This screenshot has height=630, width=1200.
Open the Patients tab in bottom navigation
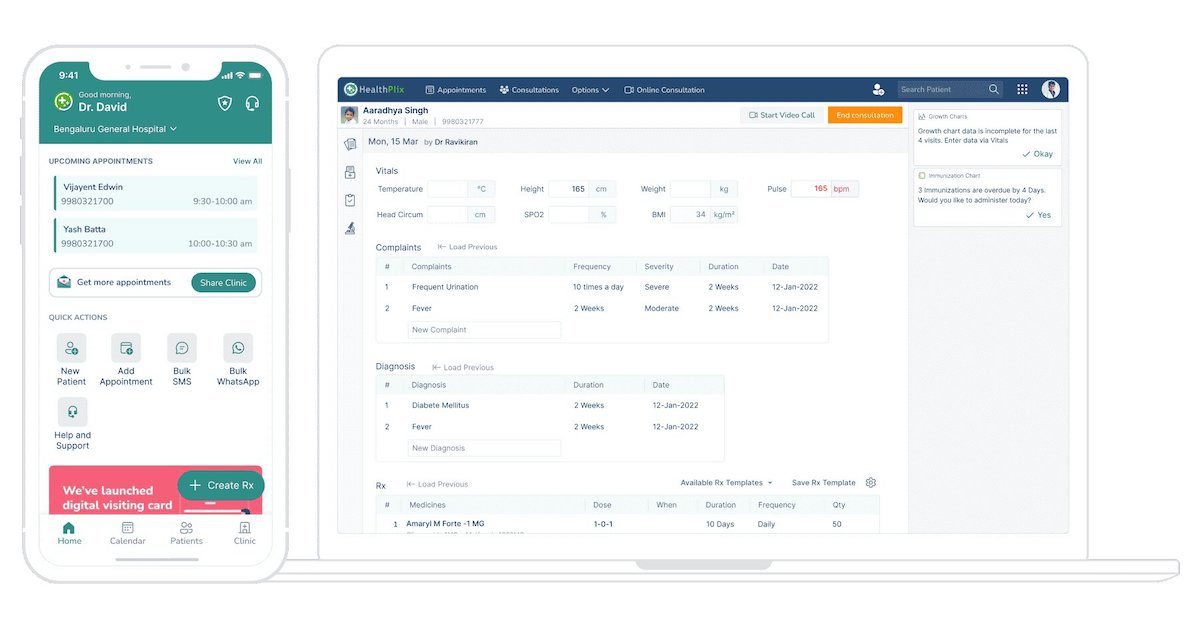point(186,533)
